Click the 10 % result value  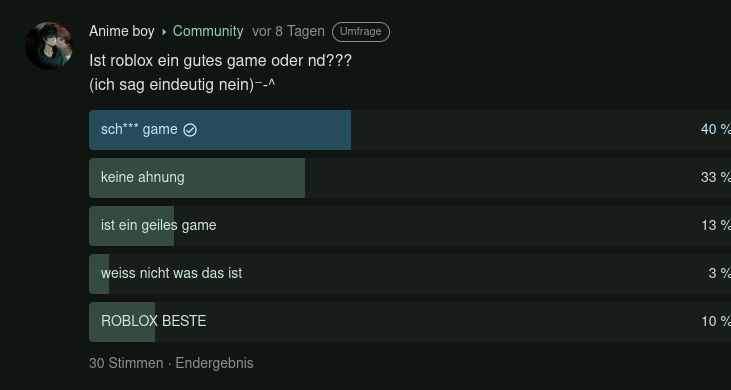tap(716, 322)
